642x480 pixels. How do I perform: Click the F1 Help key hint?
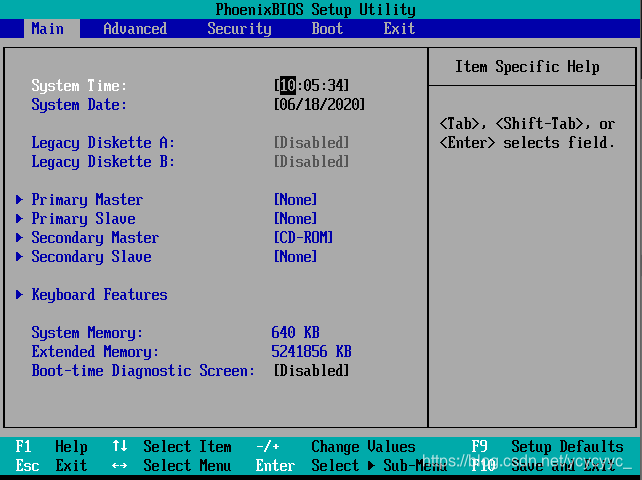coord(52,446)
